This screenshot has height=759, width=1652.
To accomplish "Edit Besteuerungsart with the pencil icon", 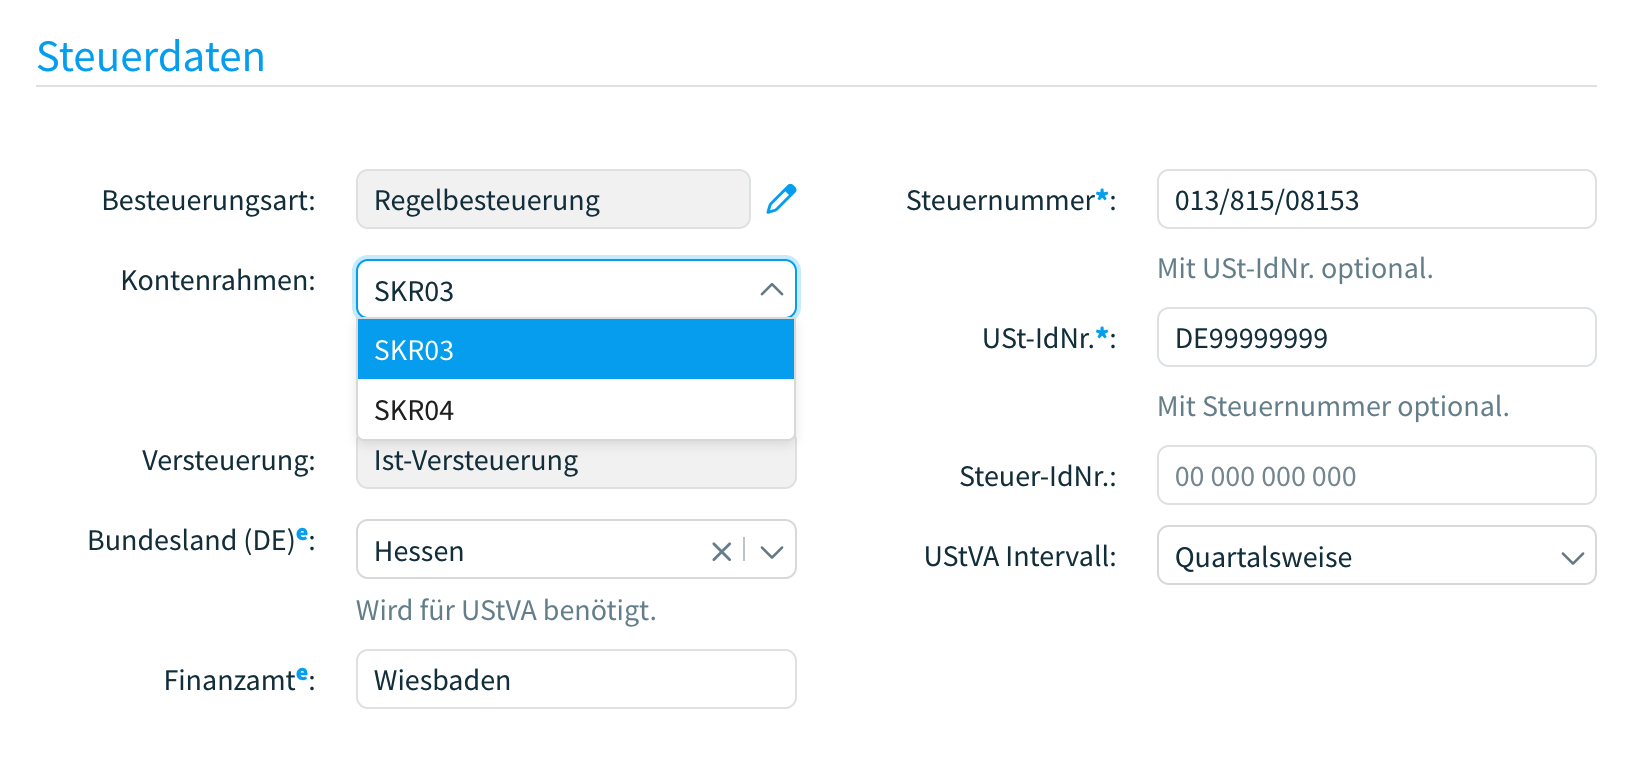I will click(x=781, y=199).
